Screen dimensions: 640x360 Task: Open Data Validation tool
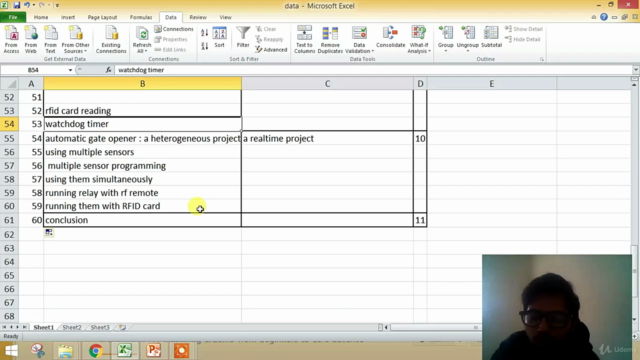pos(359,40)
